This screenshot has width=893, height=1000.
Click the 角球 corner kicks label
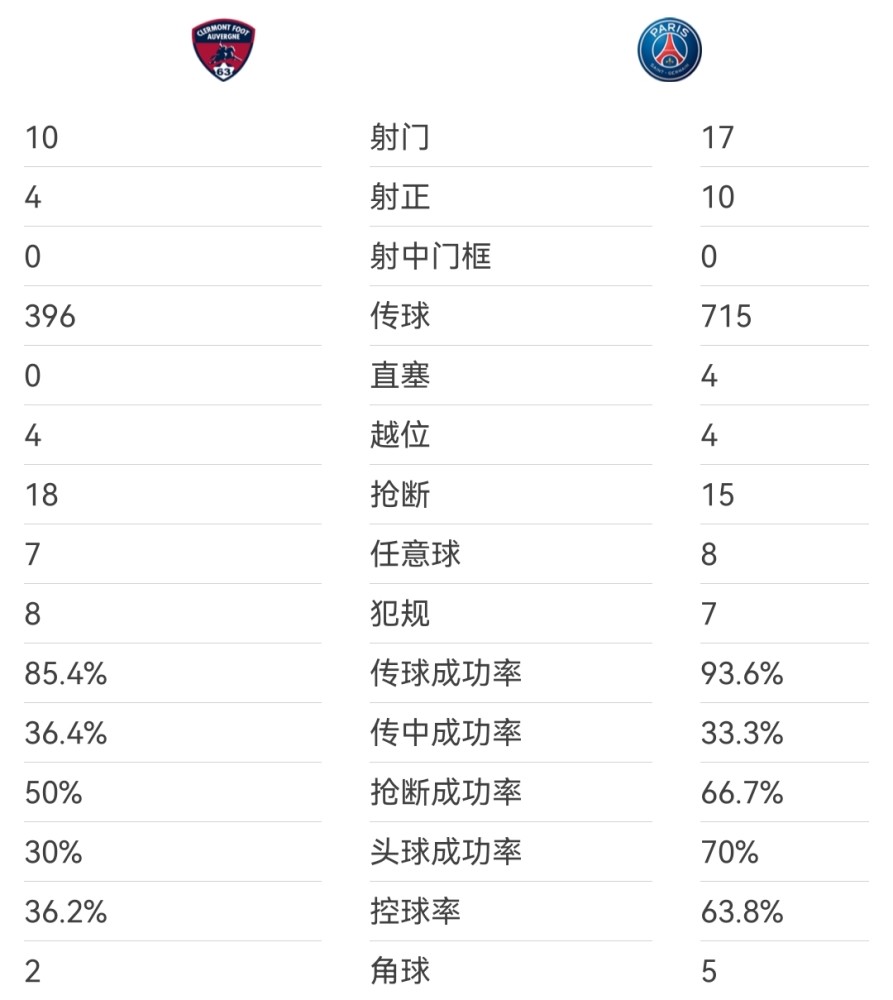[x=400, y=971]
